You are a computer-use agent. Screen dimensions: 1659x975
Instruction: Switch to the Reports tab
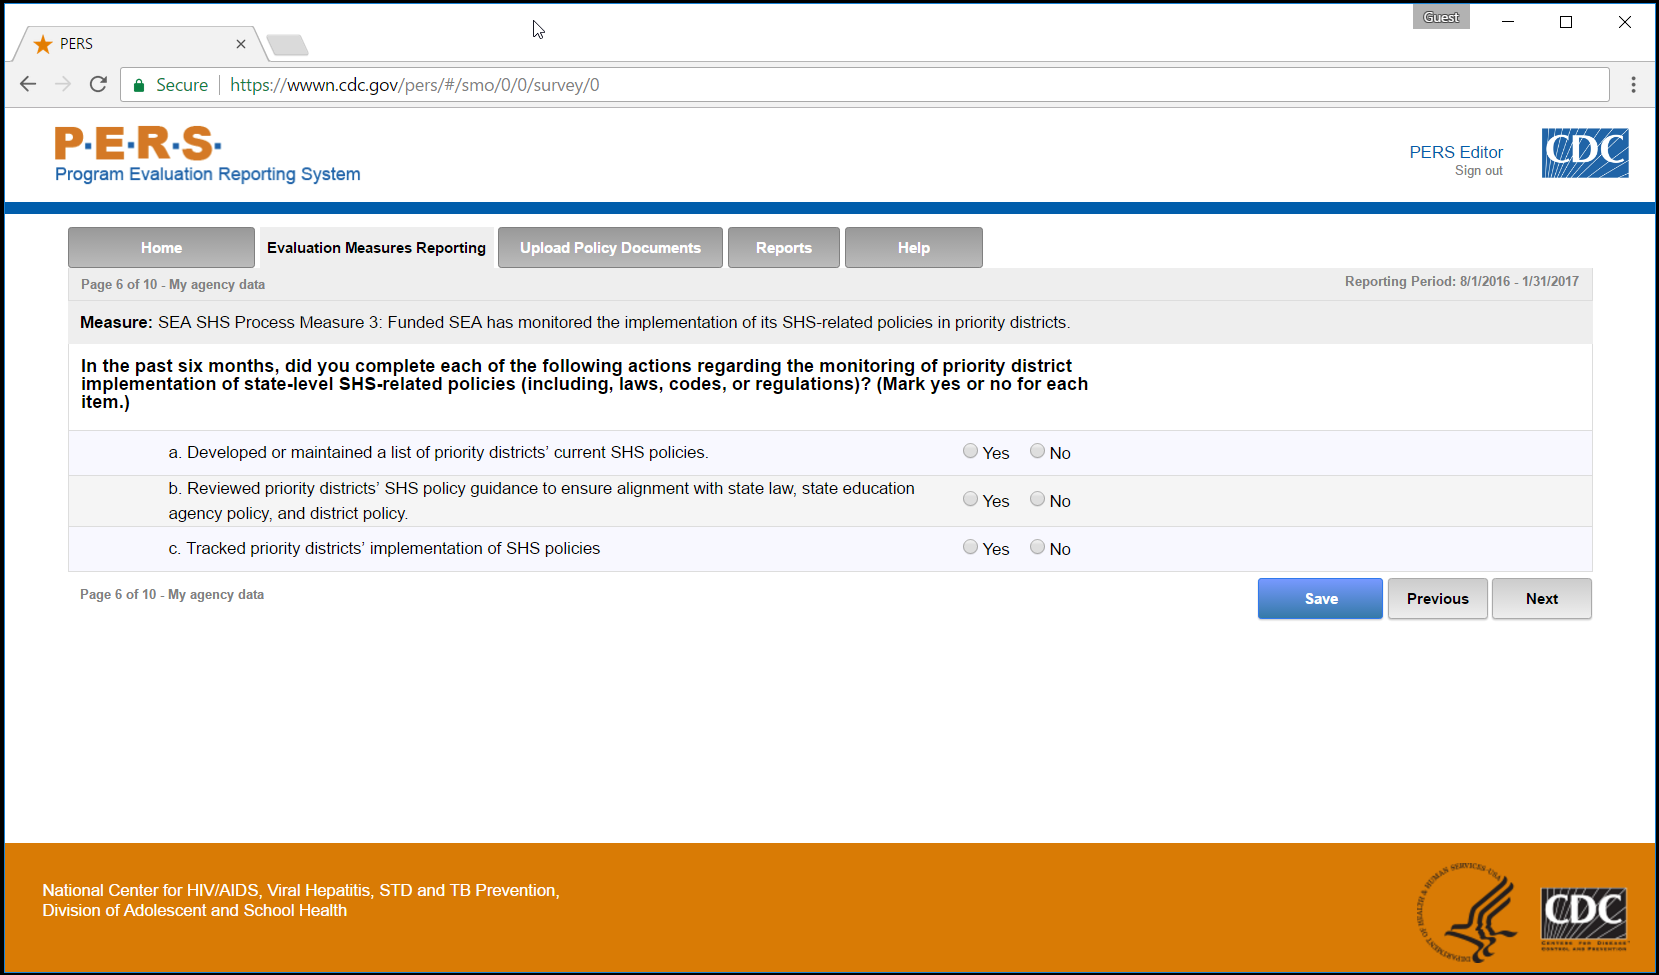[784, 247]
